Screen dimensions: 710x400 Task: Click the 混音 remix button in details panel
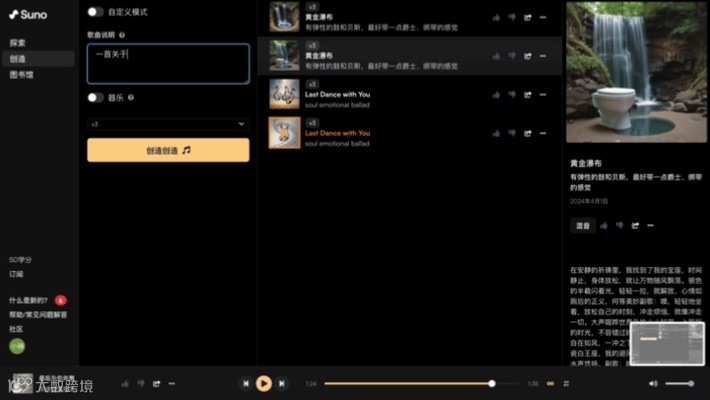[583, 226]
